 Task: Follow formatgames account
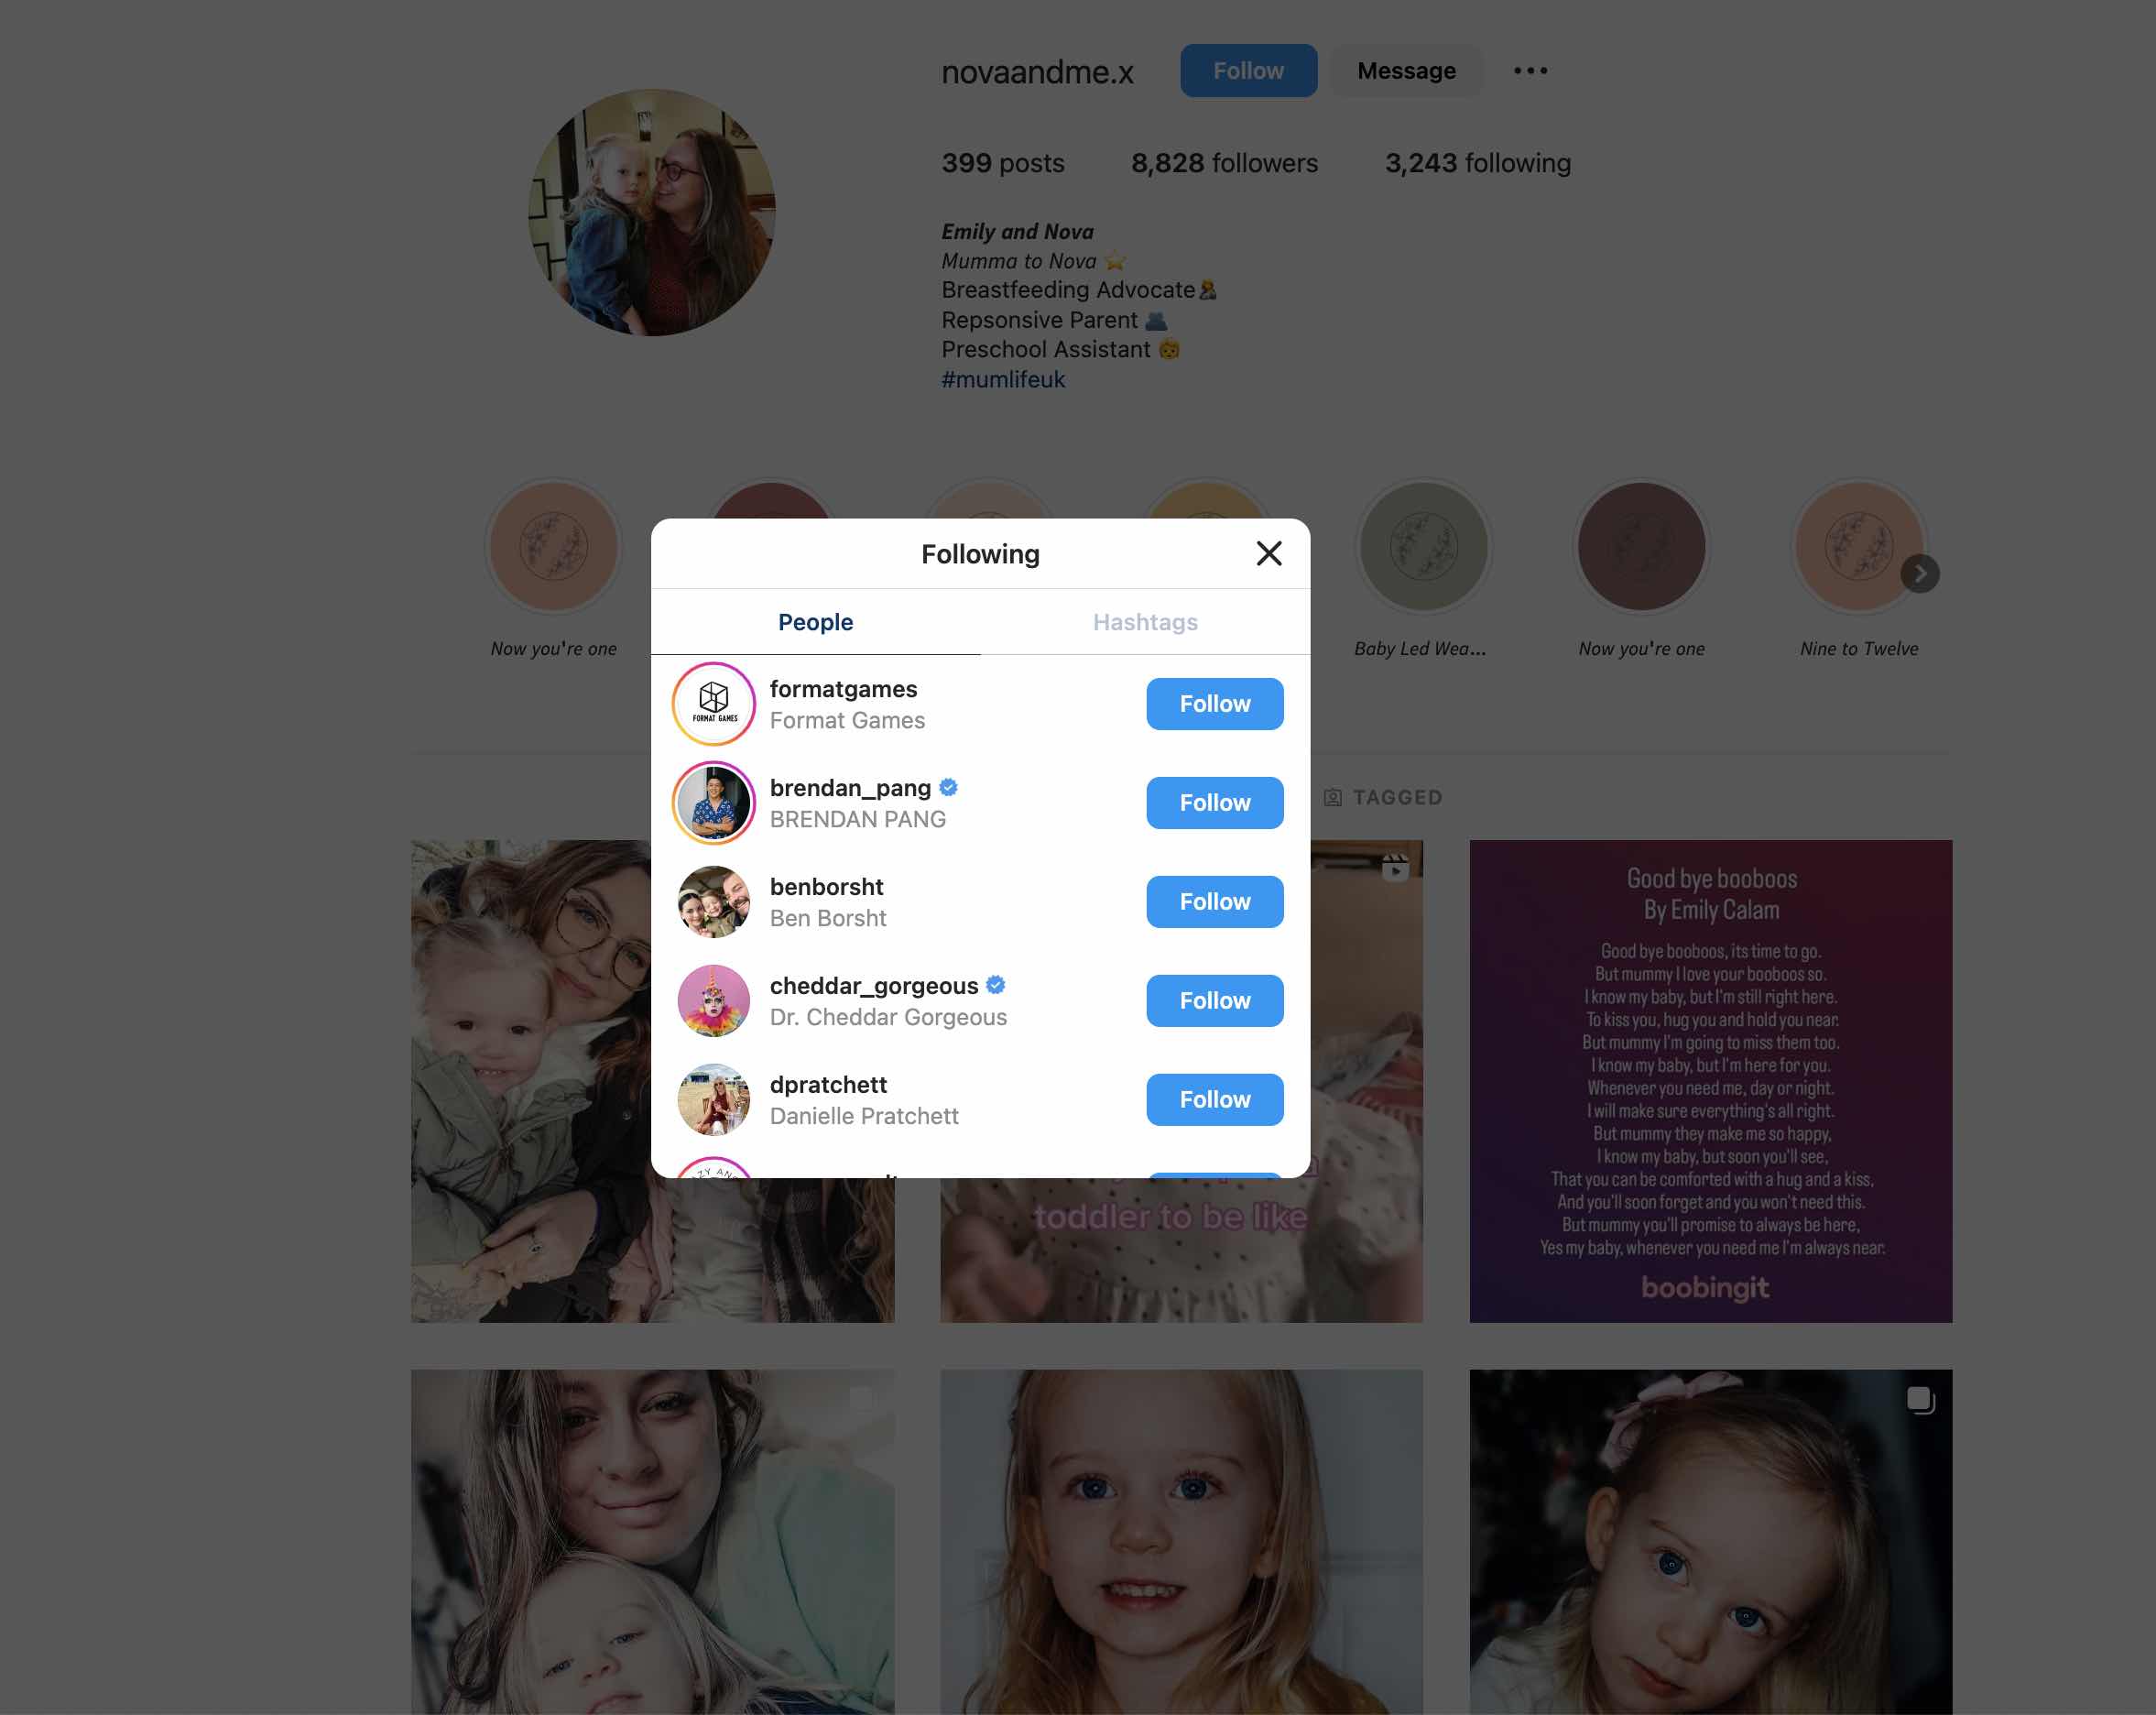point(1214,702)
